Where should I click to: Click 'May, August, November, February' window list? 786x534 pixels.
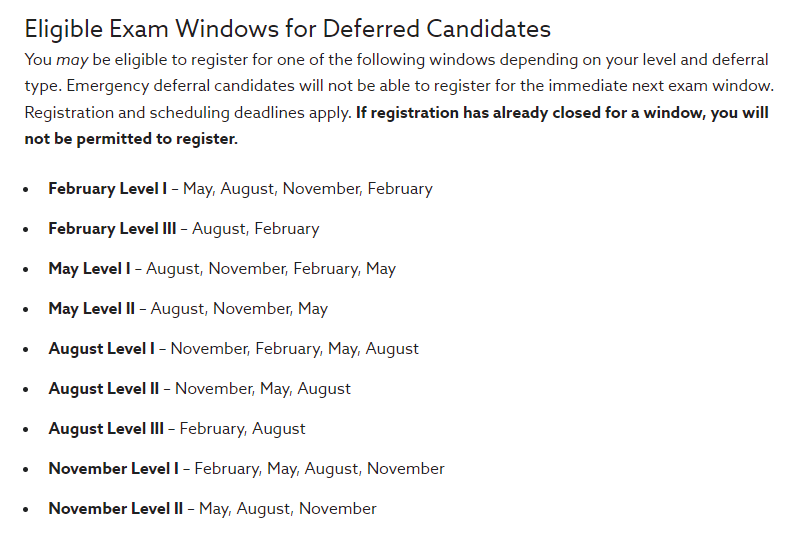[308, 189]
